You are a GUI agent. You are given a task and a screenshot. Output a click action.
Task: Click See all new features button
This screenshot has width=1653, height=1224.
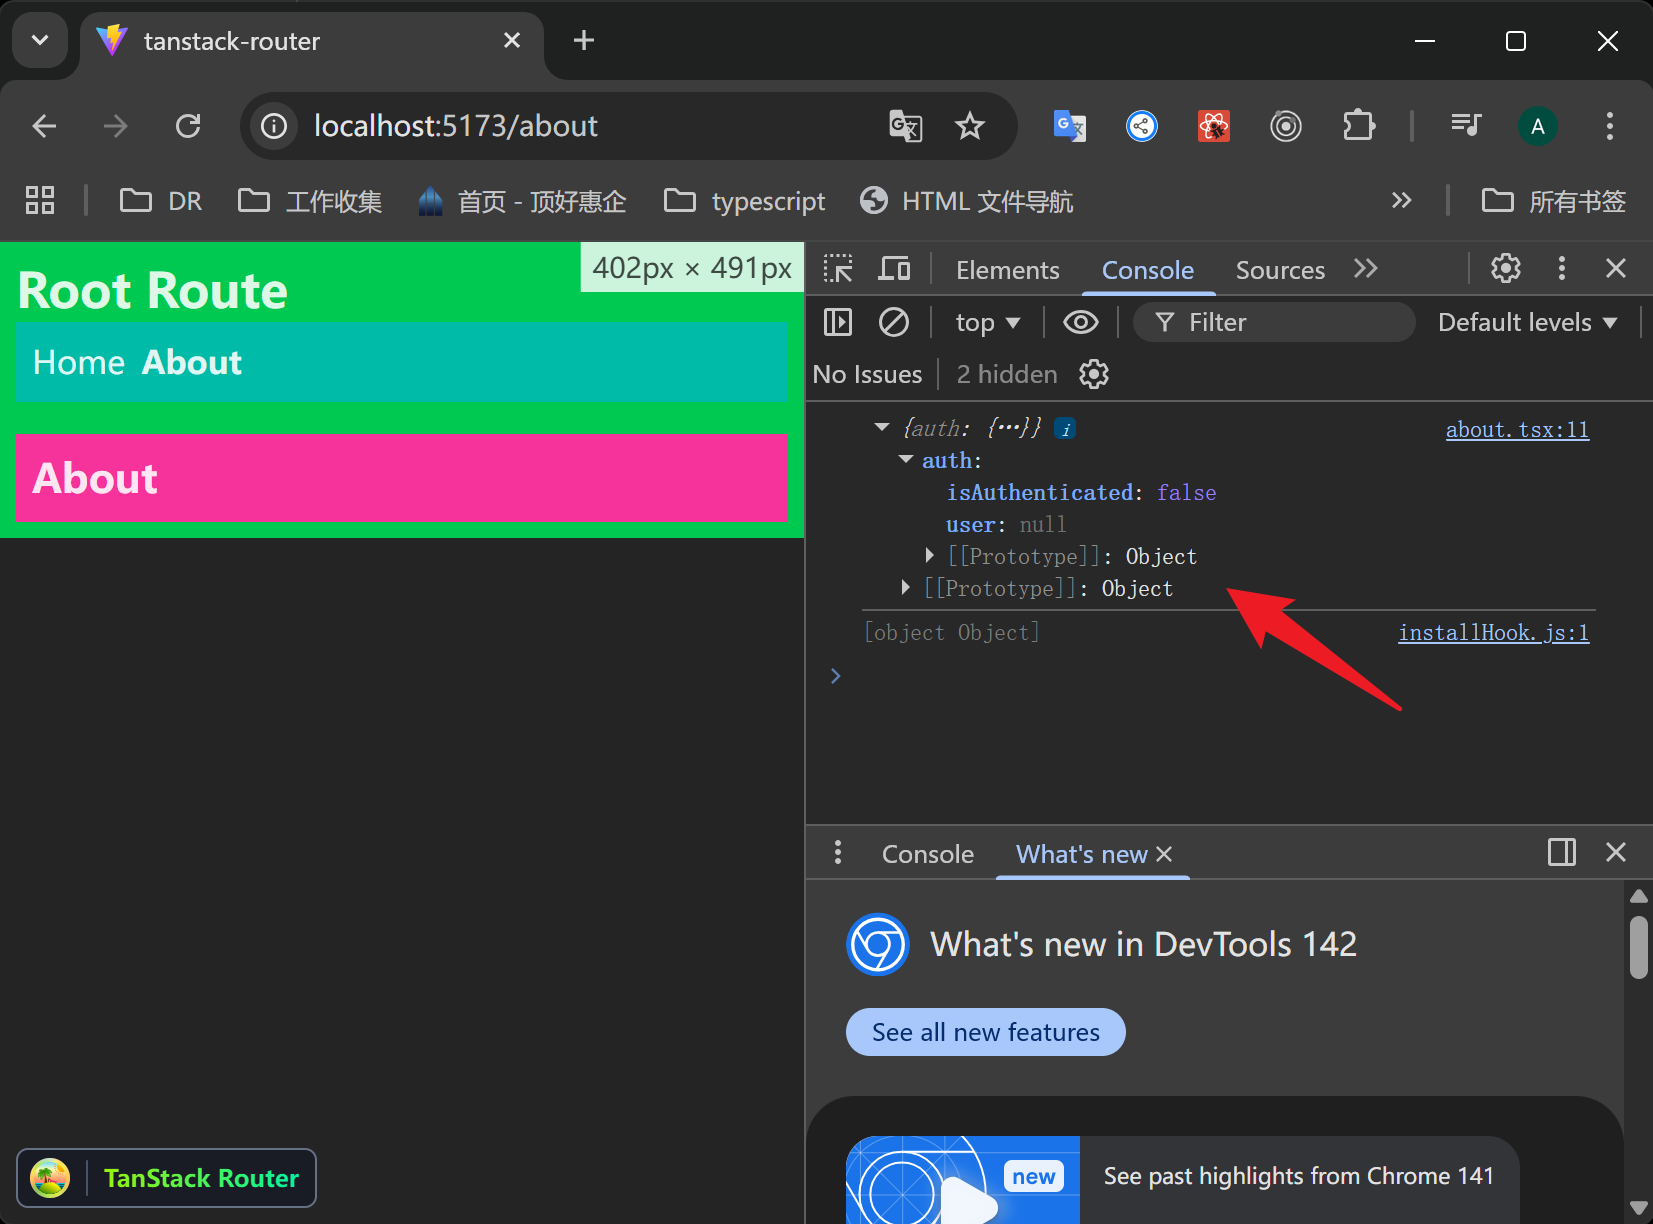click(985, 1032)
